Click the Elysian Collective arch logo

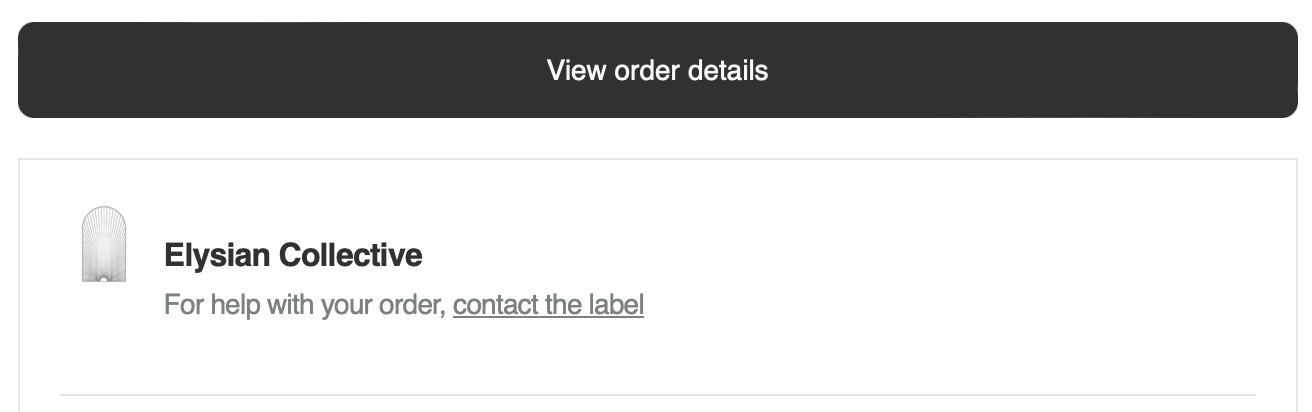click(x=104, y=244)
